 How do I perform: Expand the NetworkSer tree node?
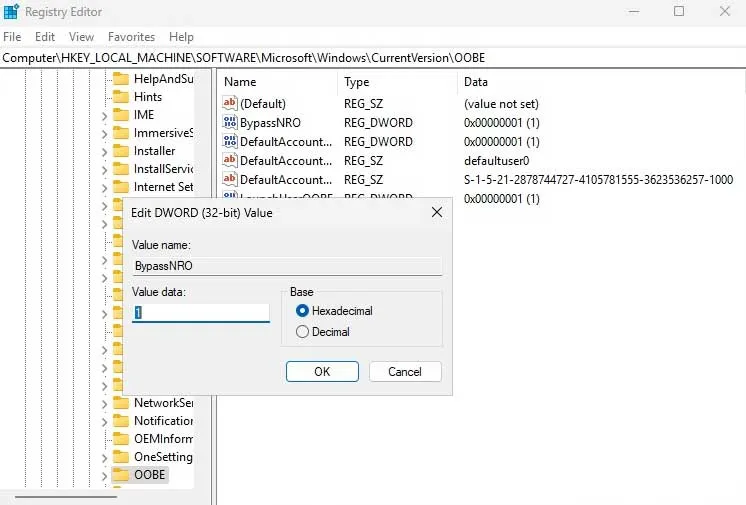point(105,404)
